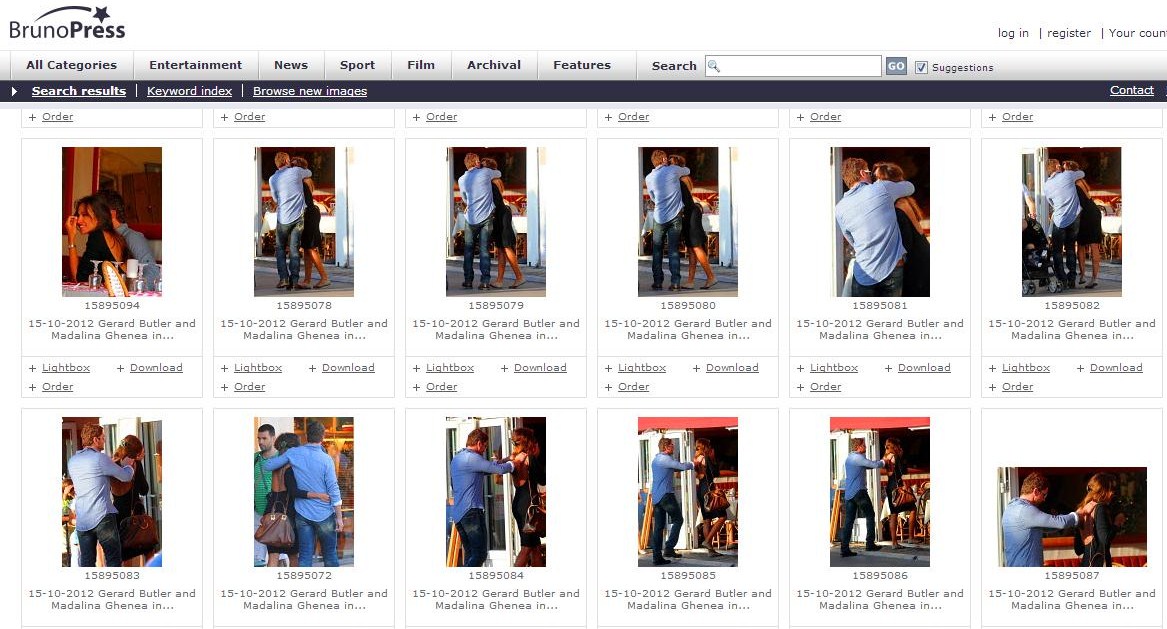Select the Sport category tab

[357, 65]
